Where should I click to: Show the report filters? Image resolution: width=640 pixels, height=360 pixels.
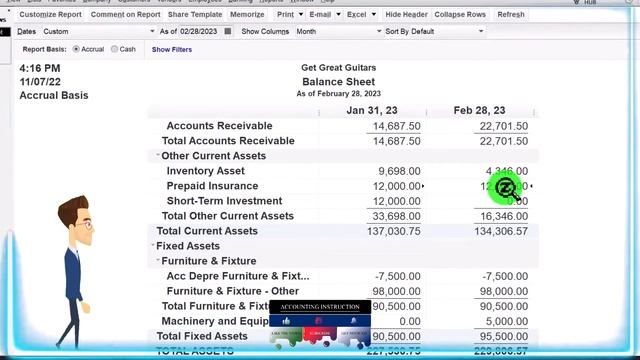tap(172, 49)
